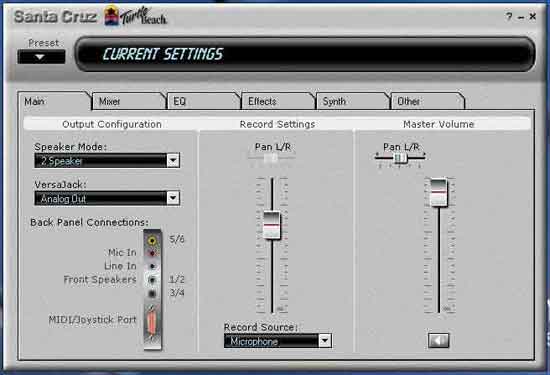Click the Master Volume Pan L/R slider
550x375 pixels.
coord(400,158)
